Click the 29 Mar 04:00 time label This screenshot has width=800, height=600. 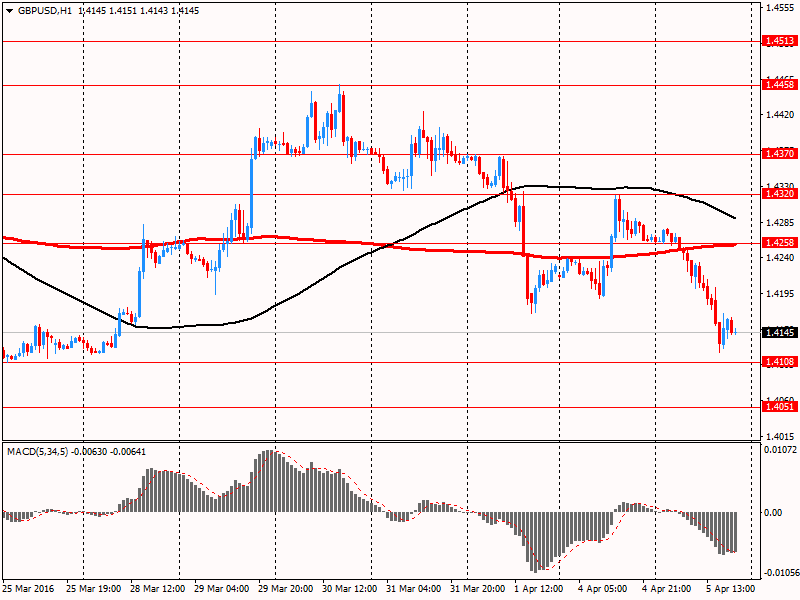(222, 589)
